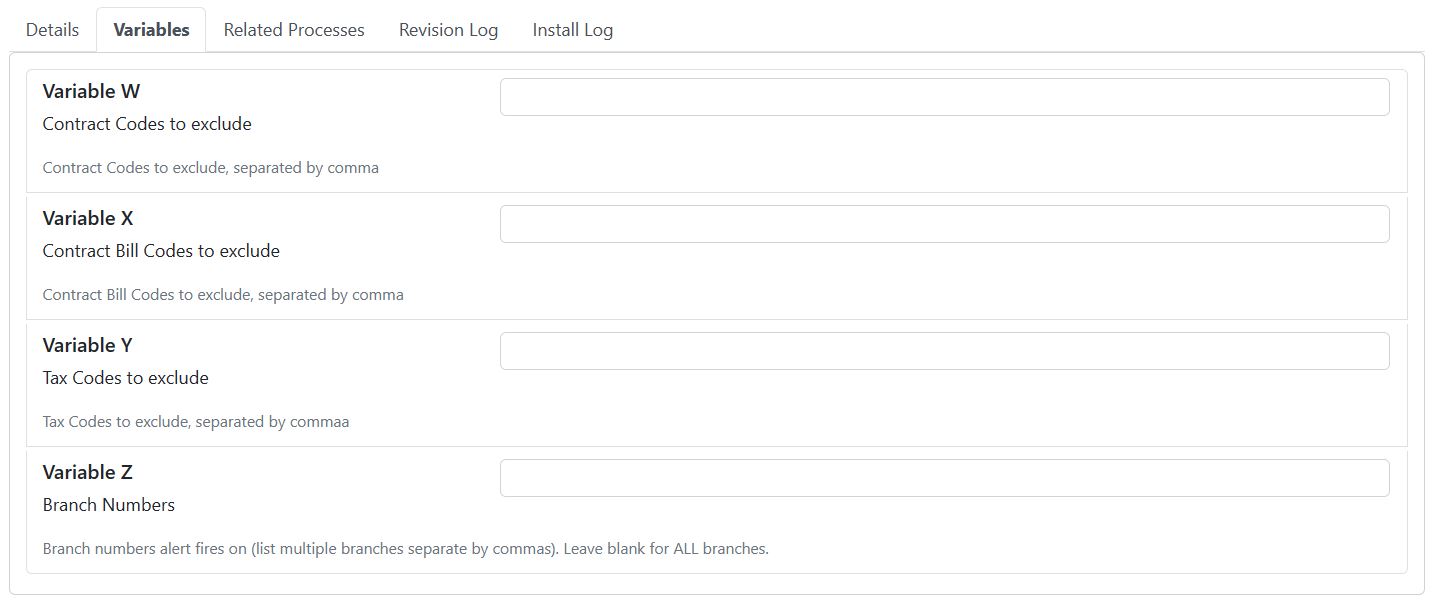This screenshot has height=612, width=1441.
Task: Click the Tax Codes separated by commaa hint
Action: click(196, 422)
